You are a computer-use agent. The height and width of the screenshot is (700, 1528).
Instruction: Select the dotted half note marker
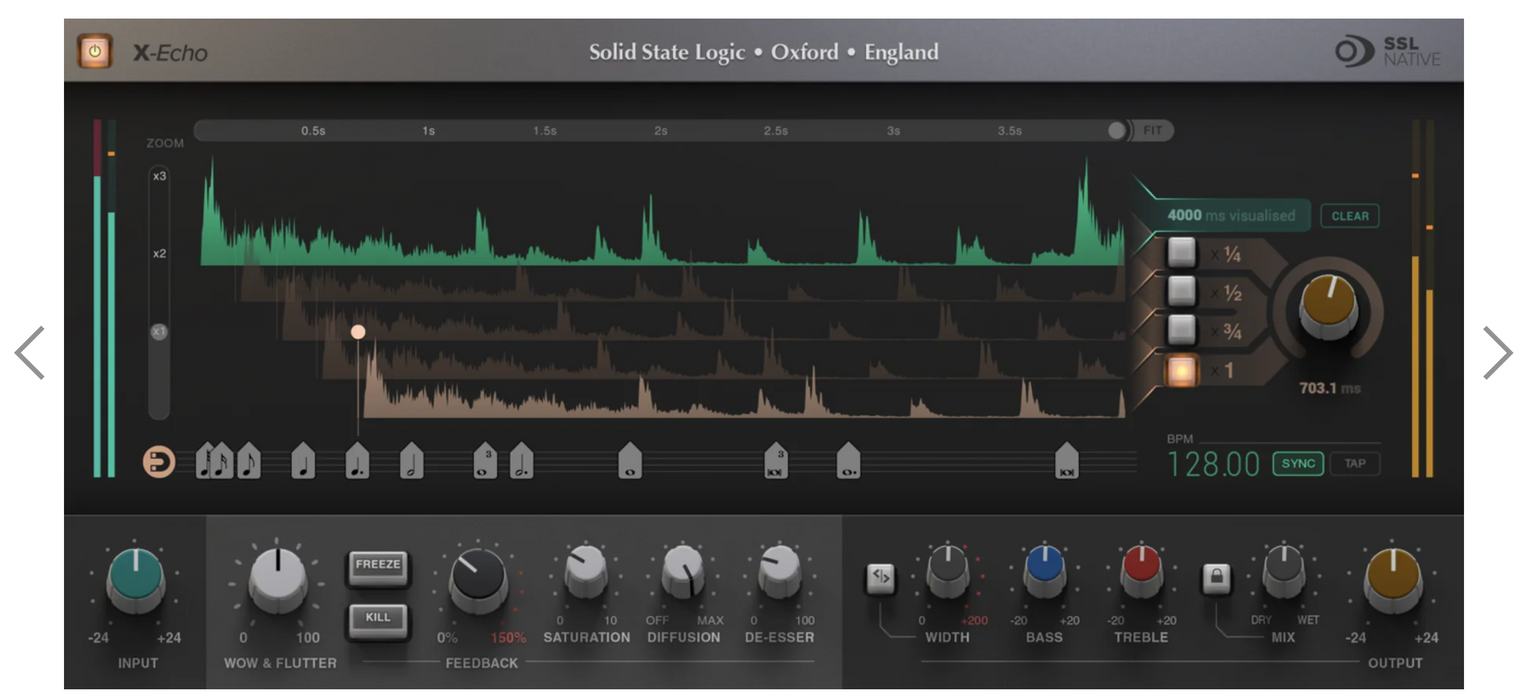[x=521, y=463]
